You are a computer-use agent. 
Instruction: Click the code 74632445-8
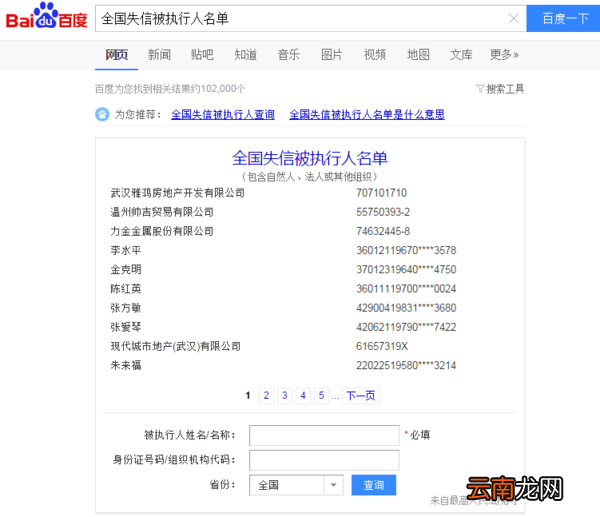pyautogui.click(x=383, y=231)
